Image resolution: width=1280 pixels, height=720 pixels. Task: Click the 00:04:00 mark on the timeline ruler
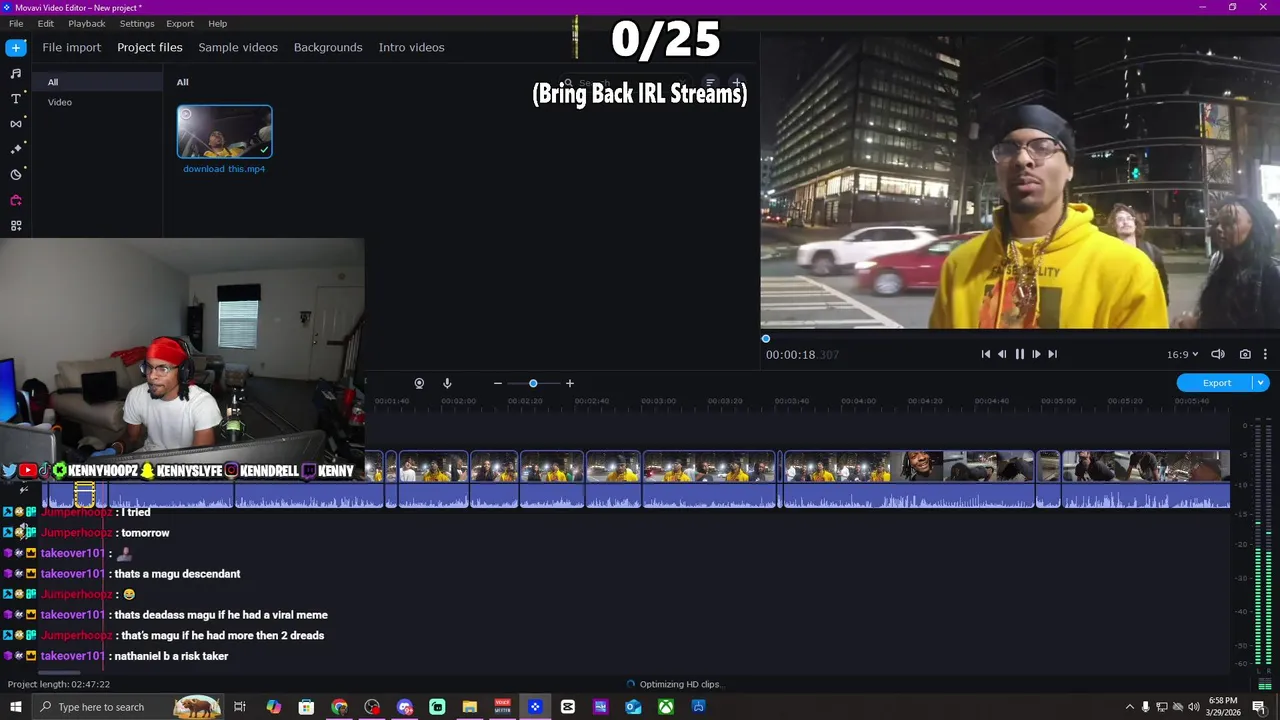[x=858, y=401]
